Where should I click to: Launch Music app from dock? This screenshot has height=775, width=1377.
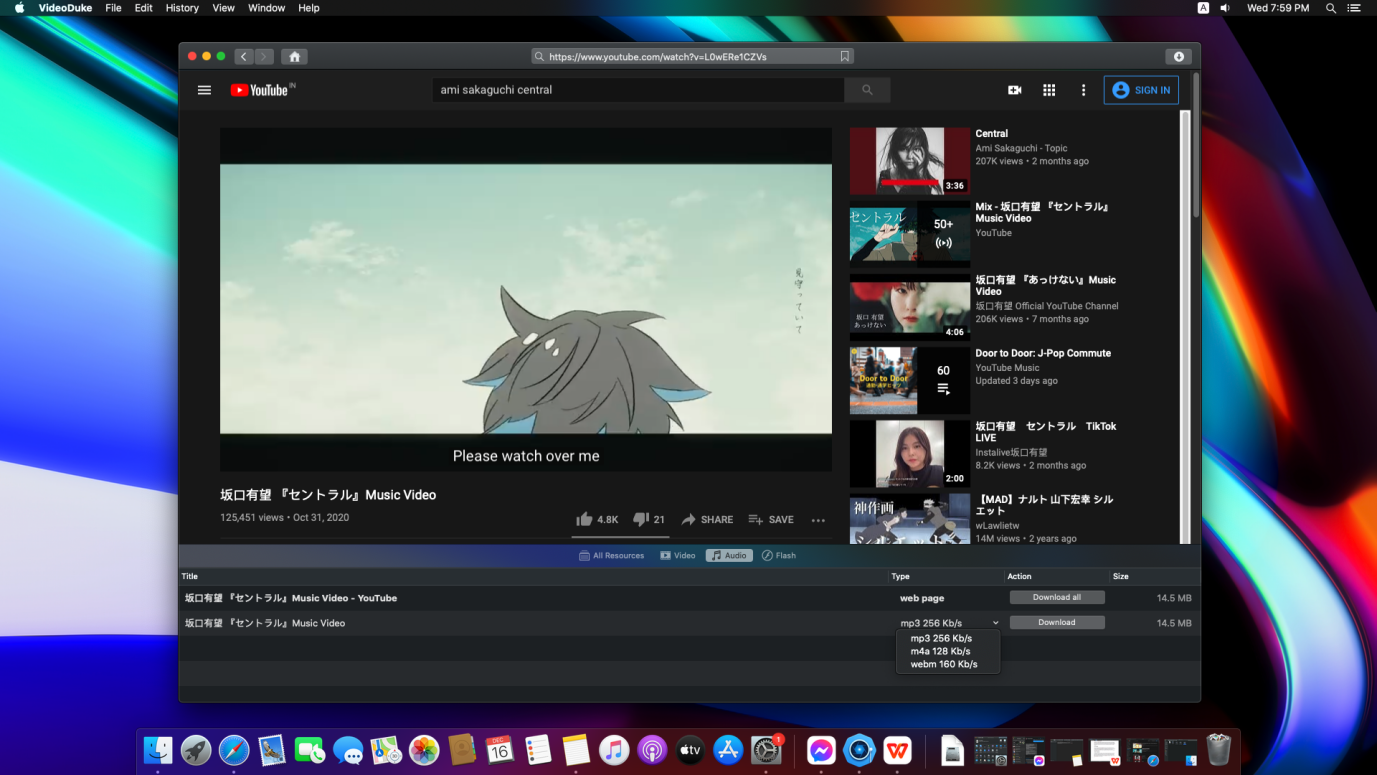(614, 750)
